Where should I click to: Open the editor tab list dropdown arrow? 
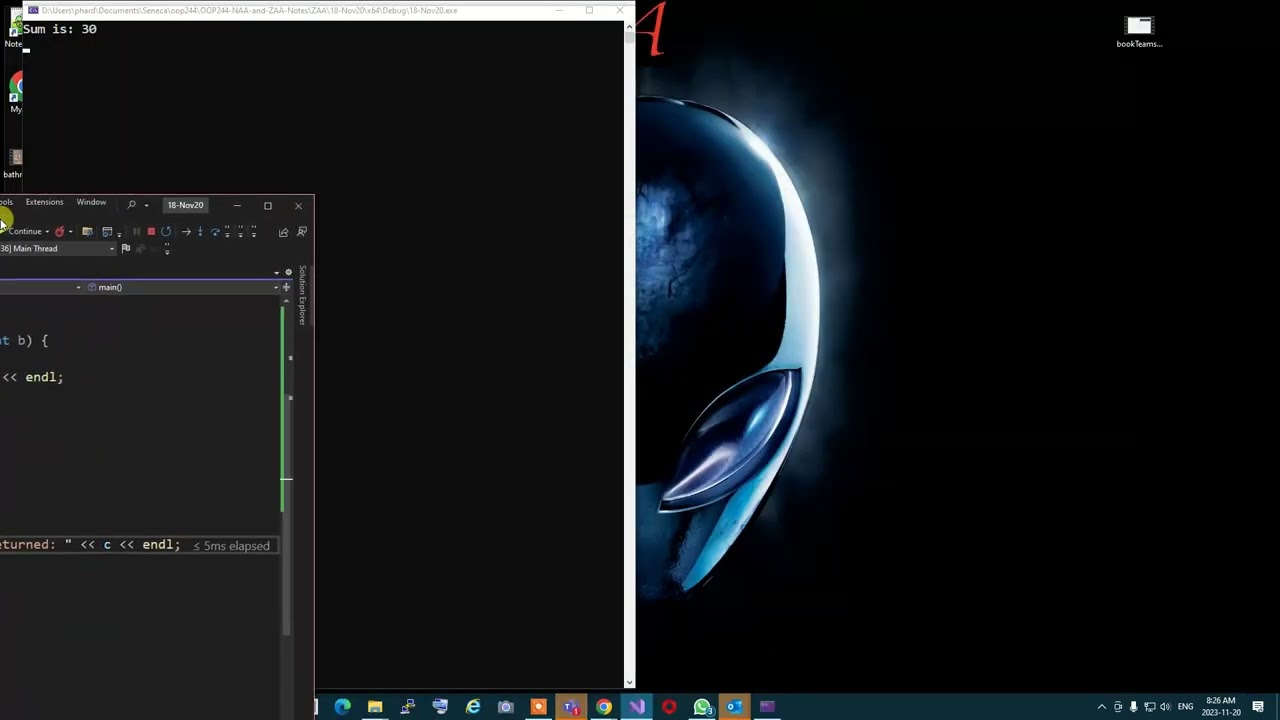click(277, 272)
